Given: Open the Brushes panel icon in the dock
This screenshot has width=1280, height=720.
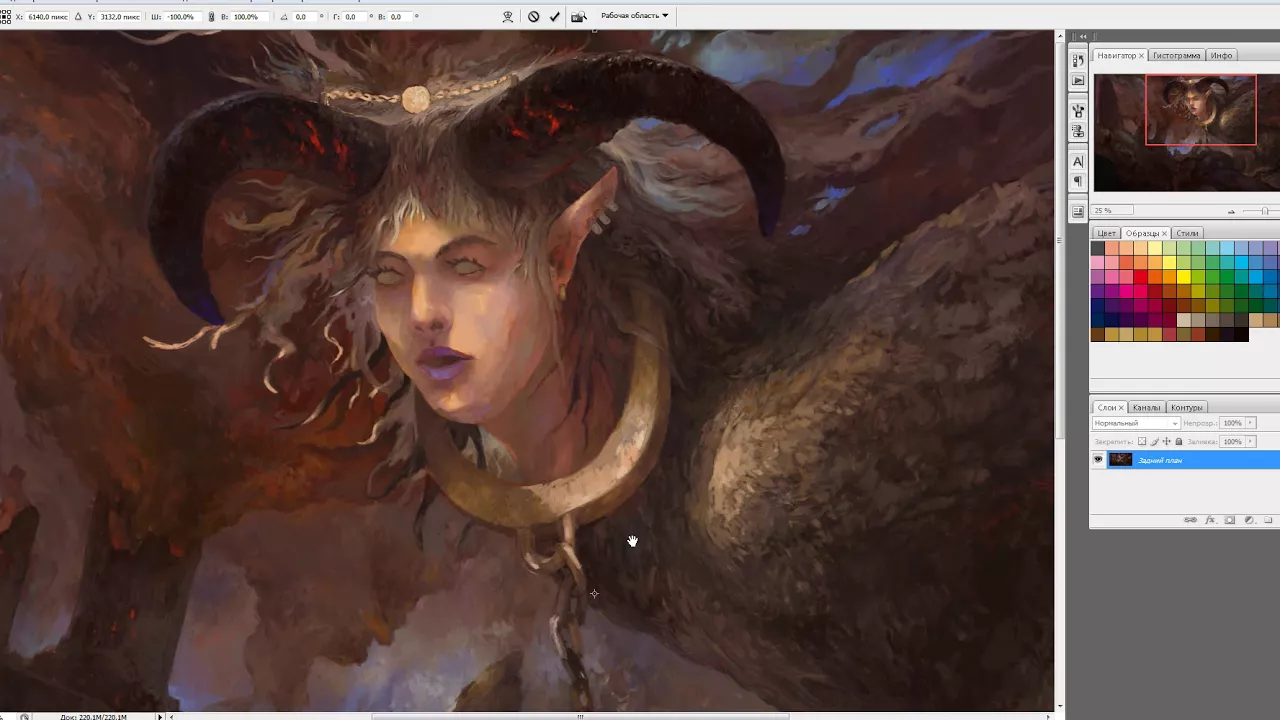Looking at the screenshot, I should (x=1077, y=131).
